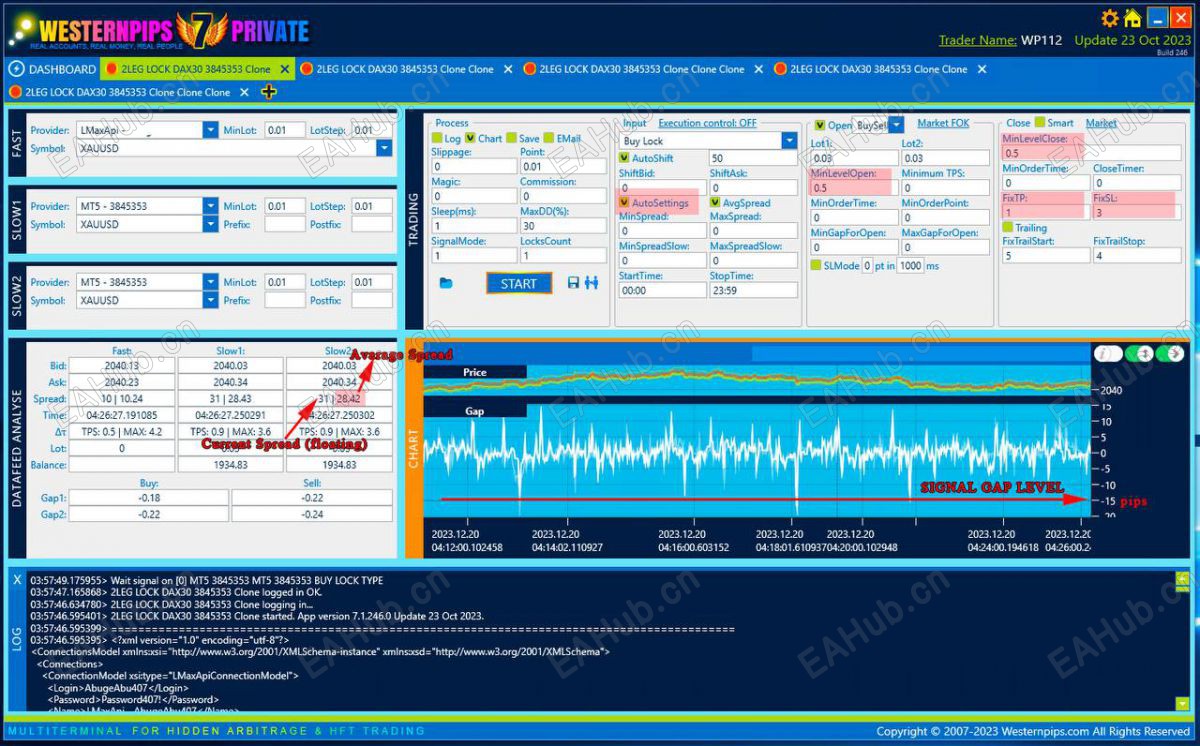Close the second-row 2LEG LOCK tab
Image resolution: width=1200 pixels, height=746 pixels.
(x=244, y=92)
